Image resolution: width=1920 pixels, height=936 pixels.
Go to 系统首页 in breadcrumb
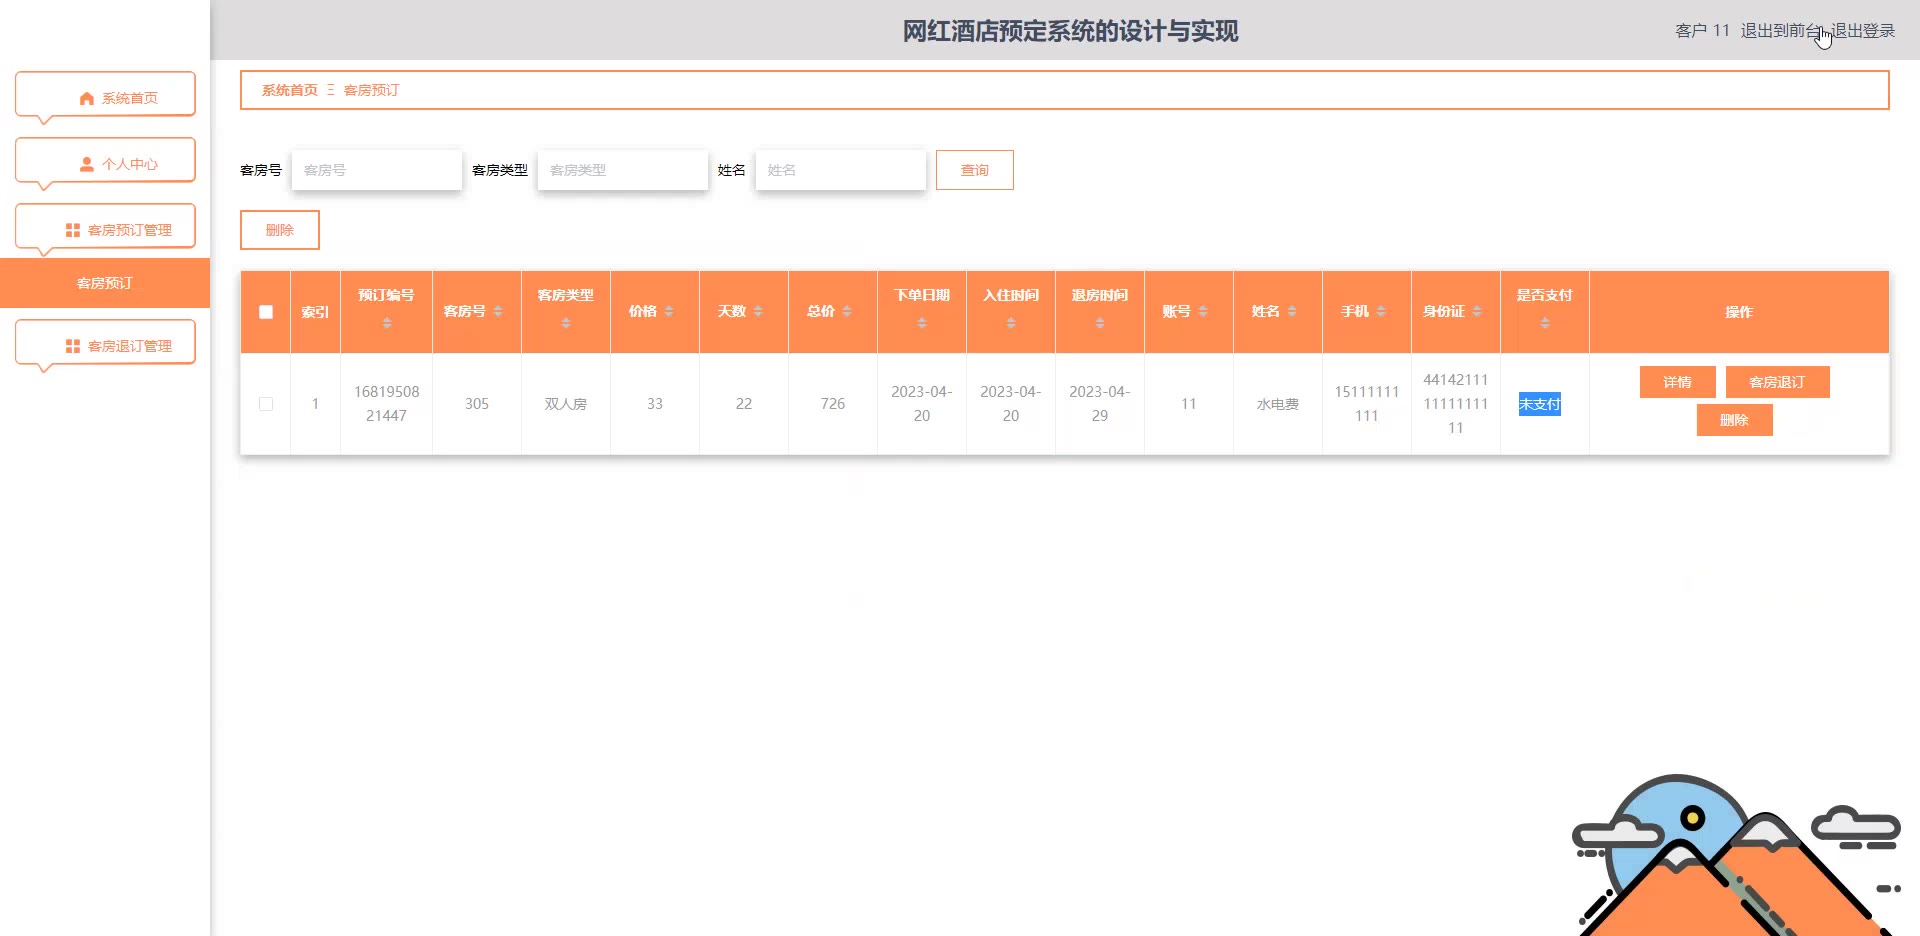point(289,90)
